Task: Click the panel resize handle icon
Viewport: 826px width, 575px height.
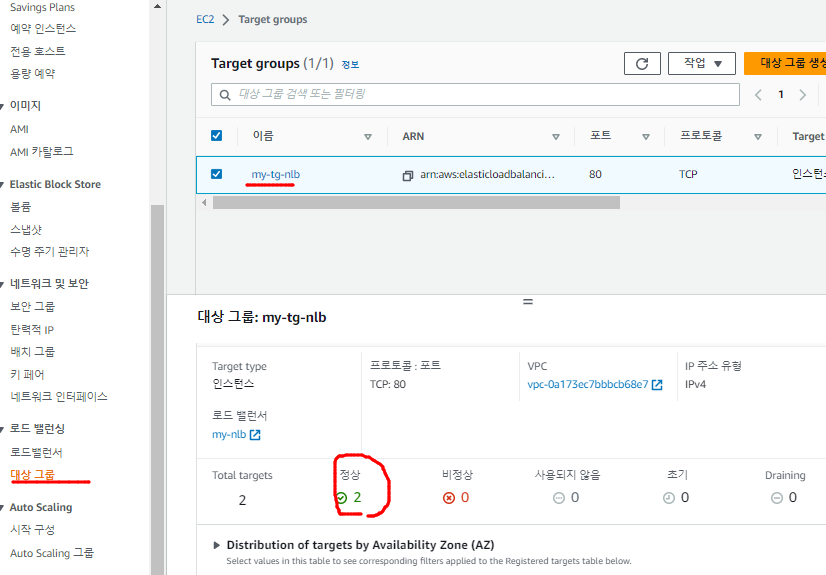Action: click(x=528, y=302)
